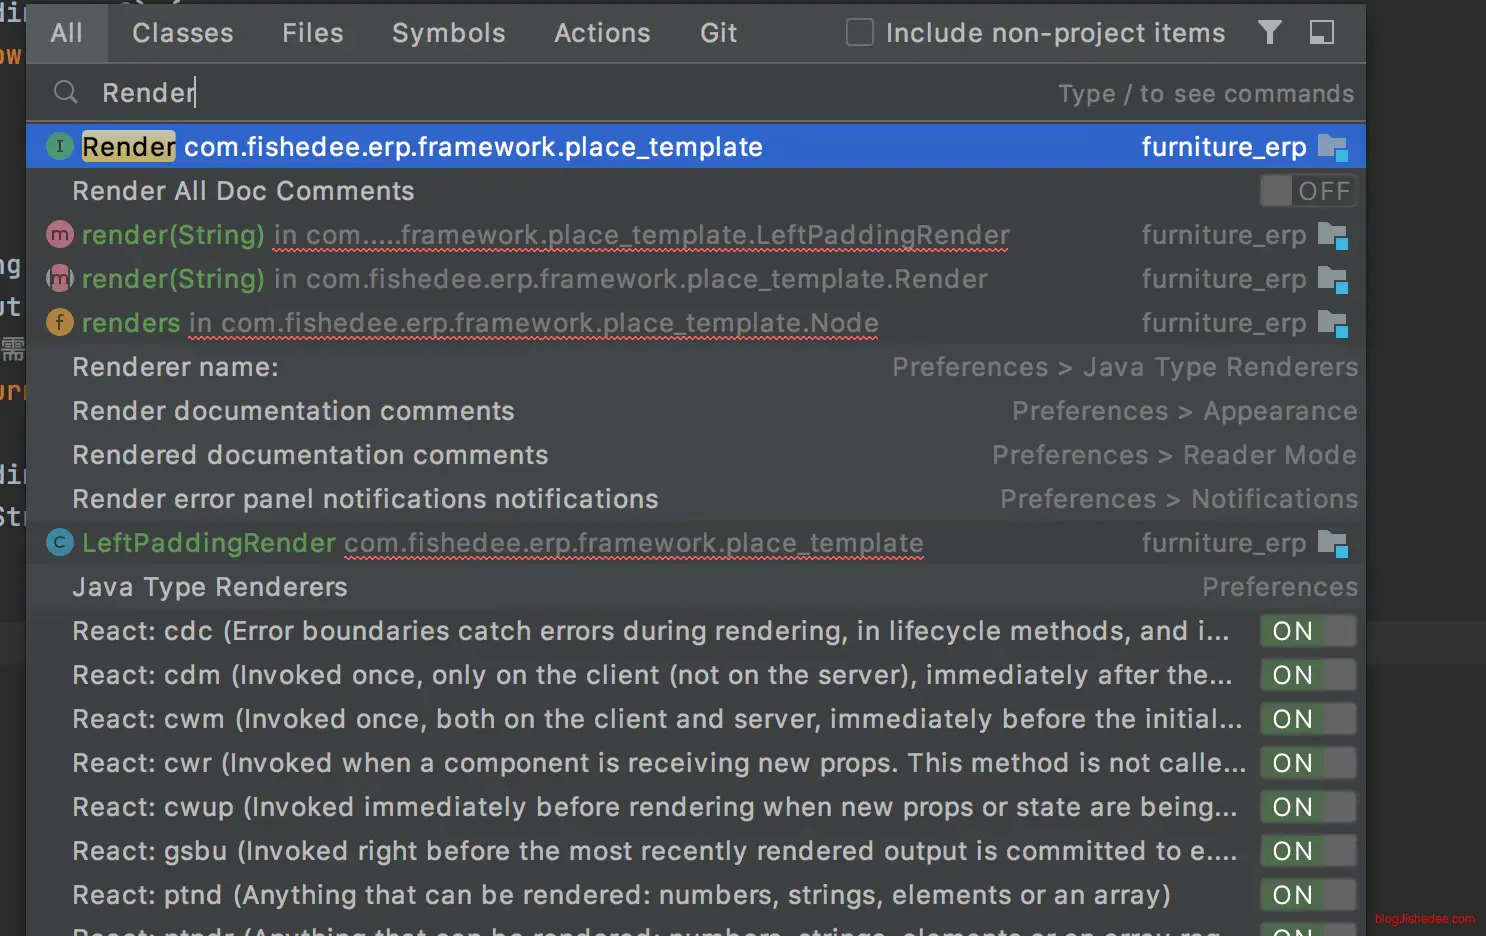This screenshot has height=936, width=1486.
Task: Toggle off the React: cdc template switch
Action: pyautogui.click(x=1307, y=631)
